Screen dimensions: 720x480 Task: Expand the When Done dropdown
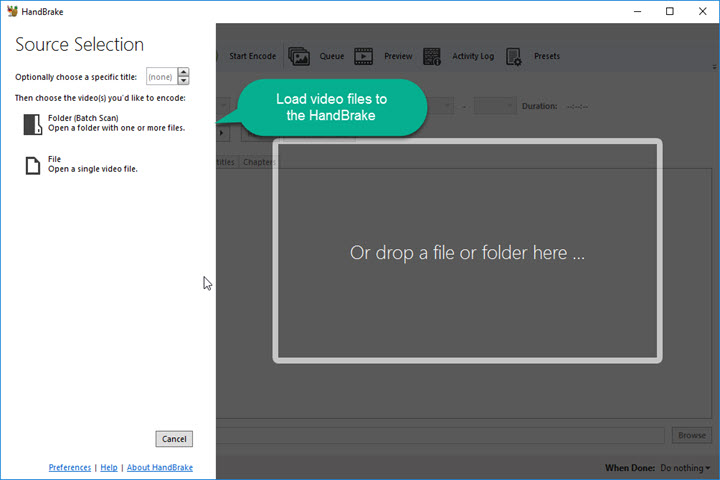pyautogui.click(x=685, y=468)
